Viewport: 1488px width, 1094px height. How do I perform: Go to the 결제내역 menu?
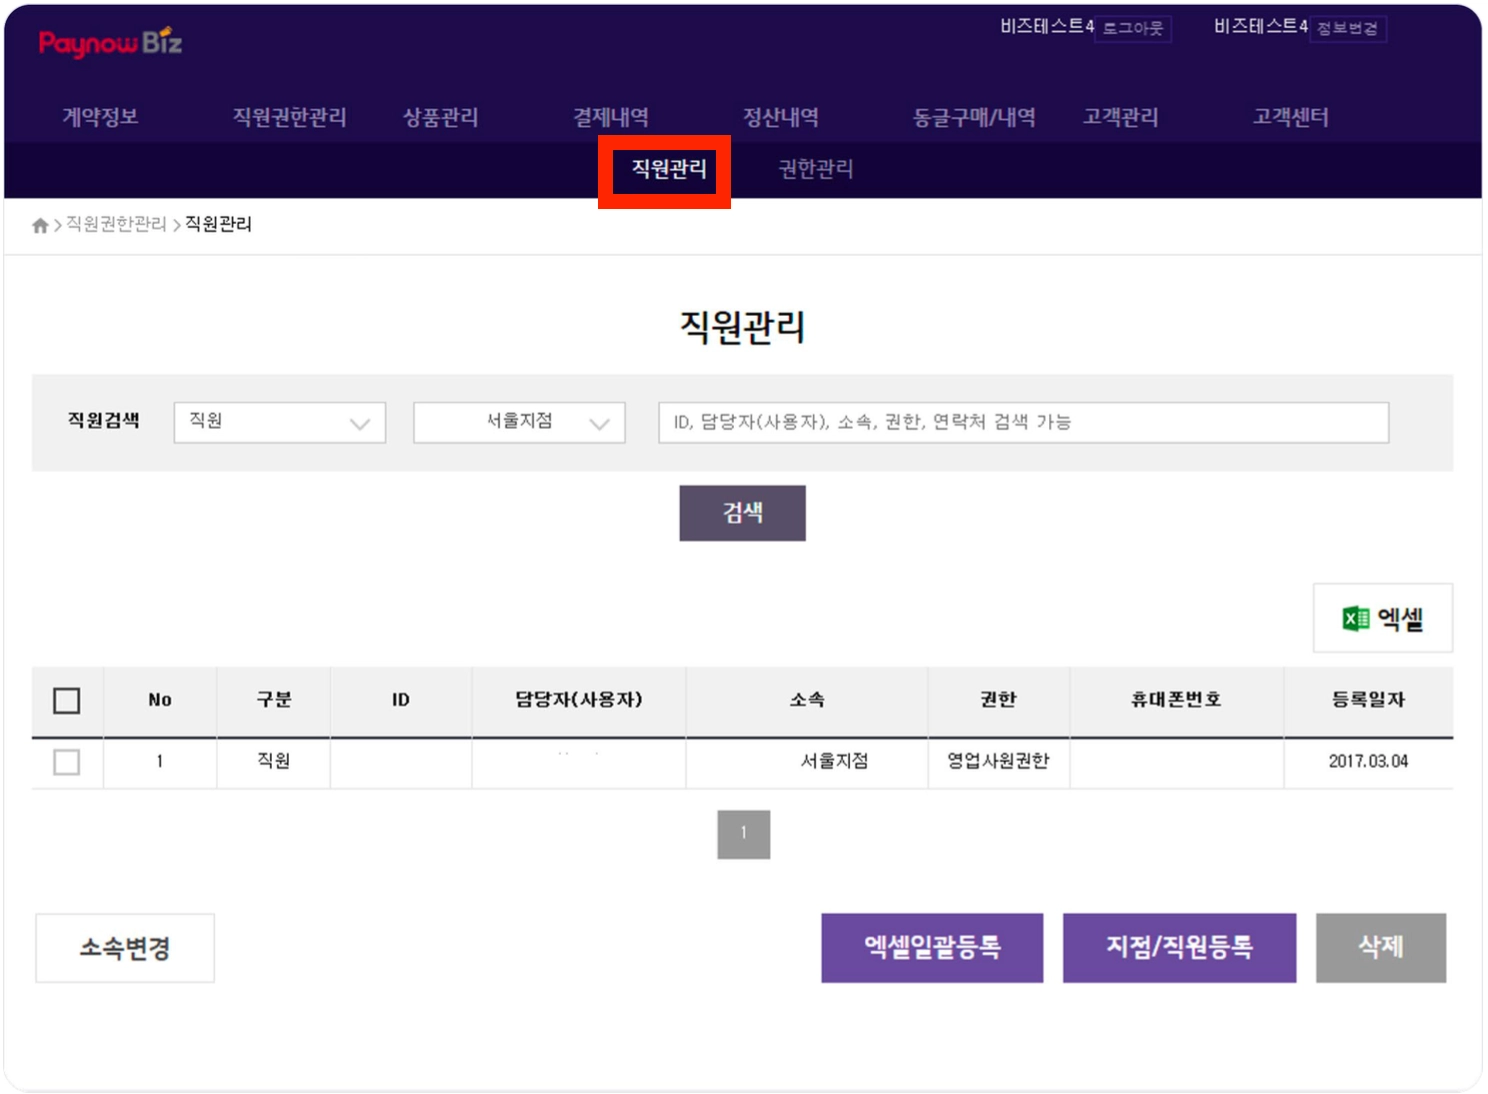[x=611, y=117]
